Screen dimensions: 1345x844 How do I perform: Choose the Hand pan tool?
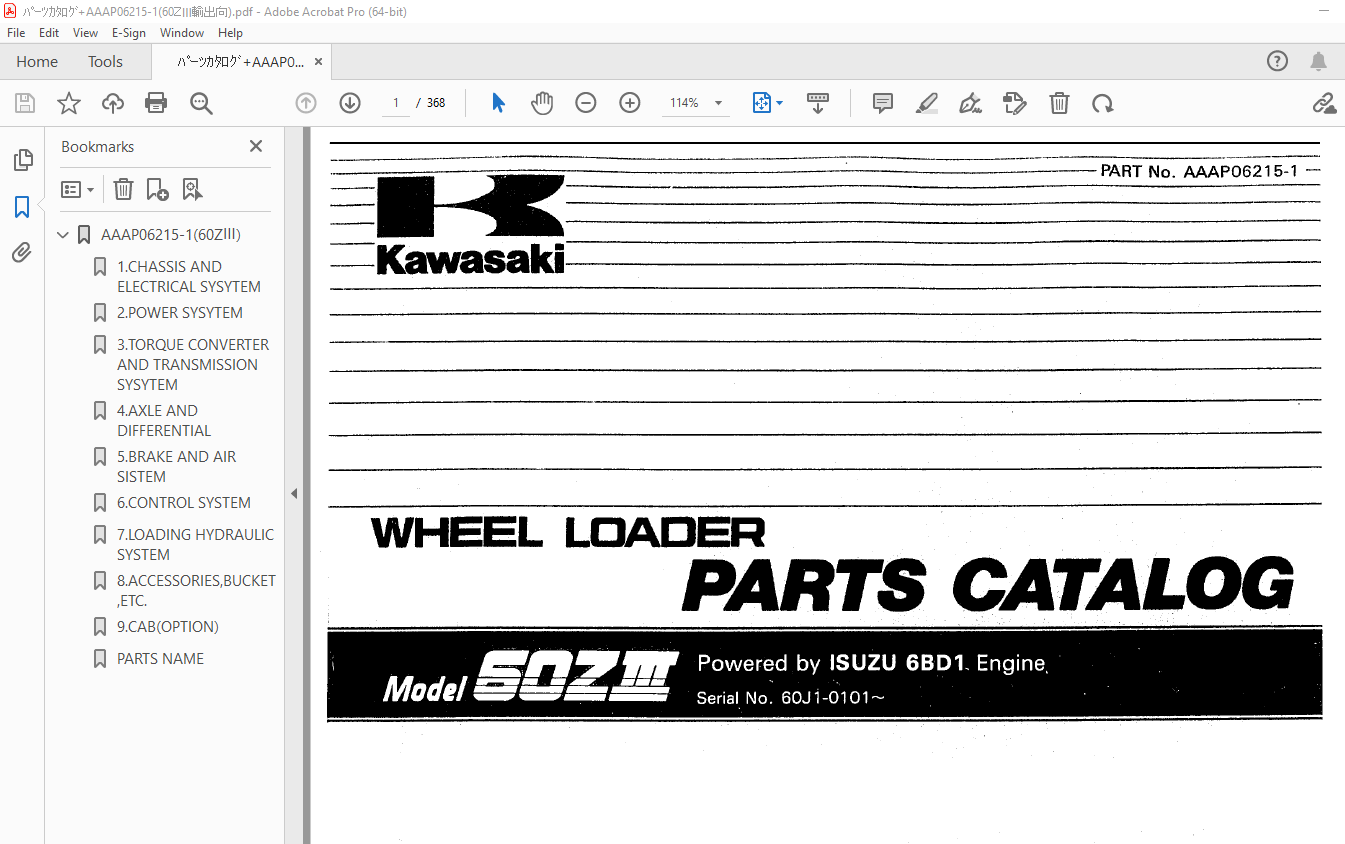[x=542, y=103]
